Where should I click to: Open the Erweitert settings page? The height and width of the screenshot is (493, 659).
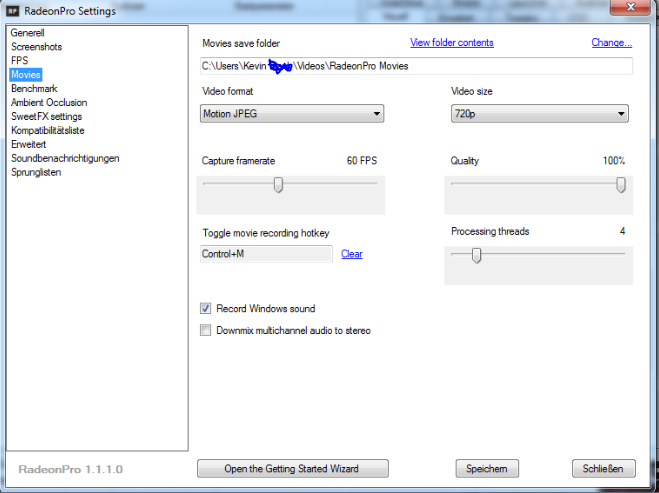[x=29, y=144]
